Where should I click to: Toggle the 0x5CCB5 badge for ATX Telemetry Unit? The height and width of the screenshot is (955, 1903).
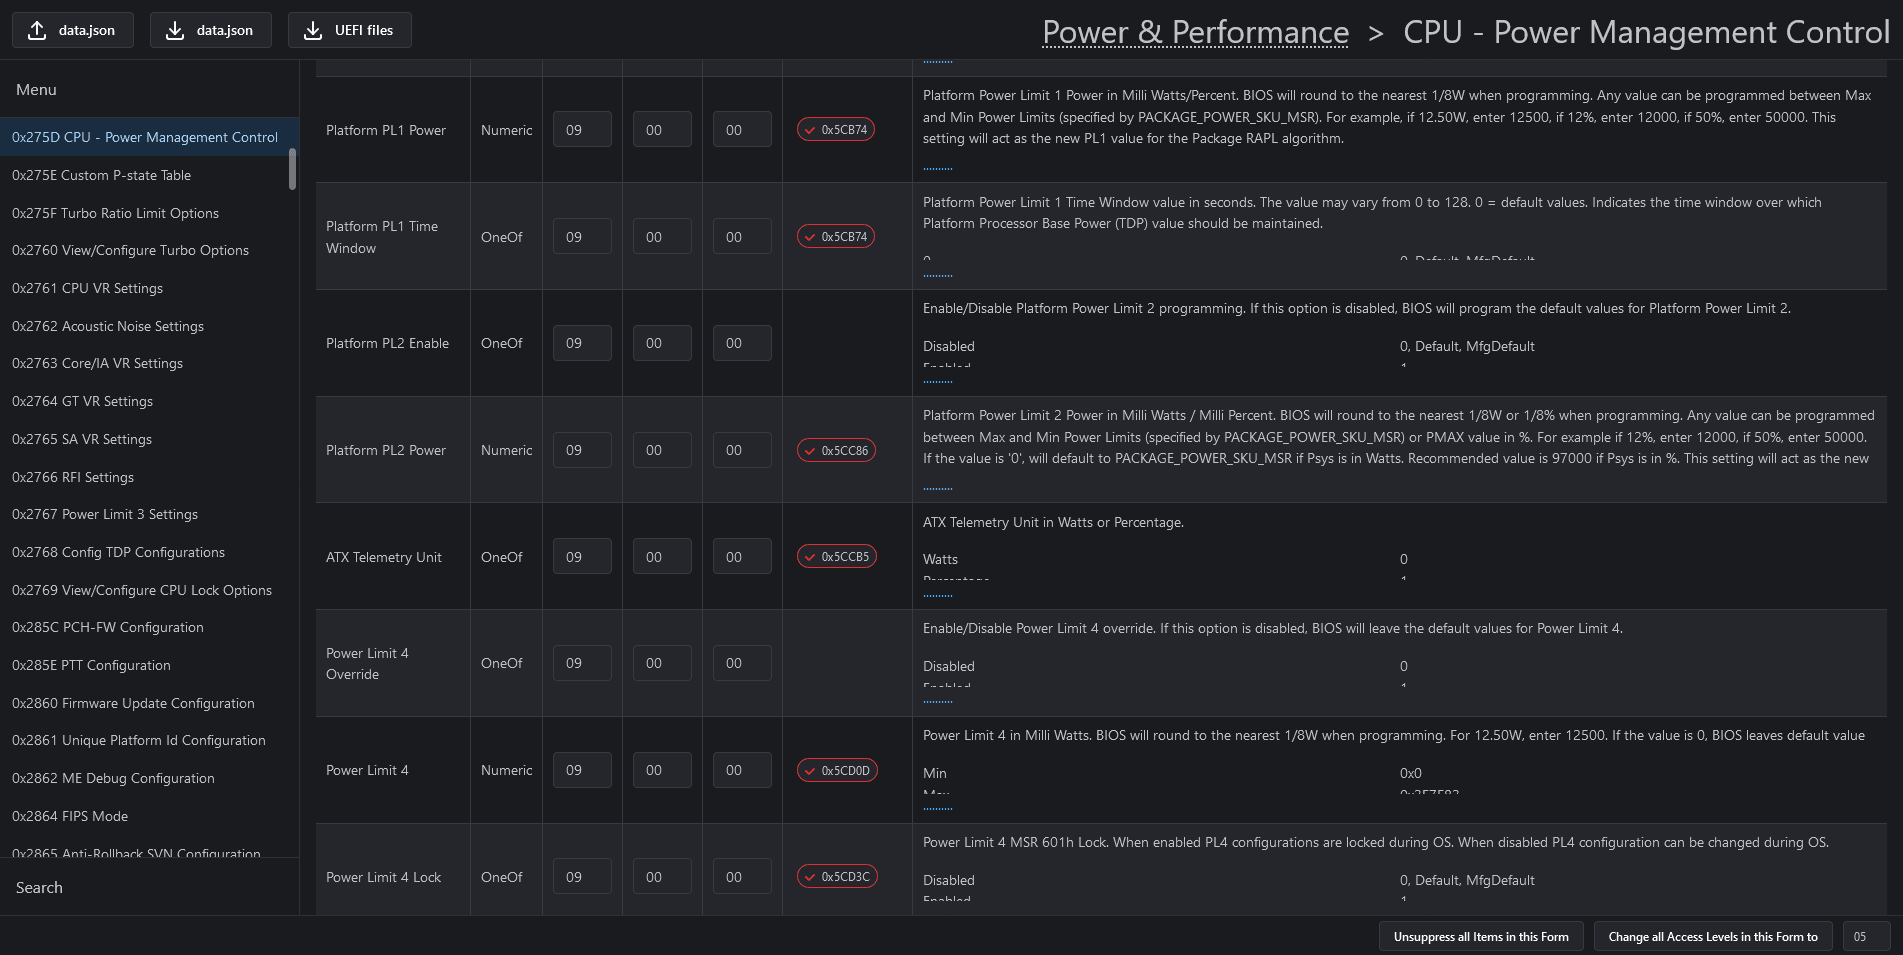click(836, 557)
